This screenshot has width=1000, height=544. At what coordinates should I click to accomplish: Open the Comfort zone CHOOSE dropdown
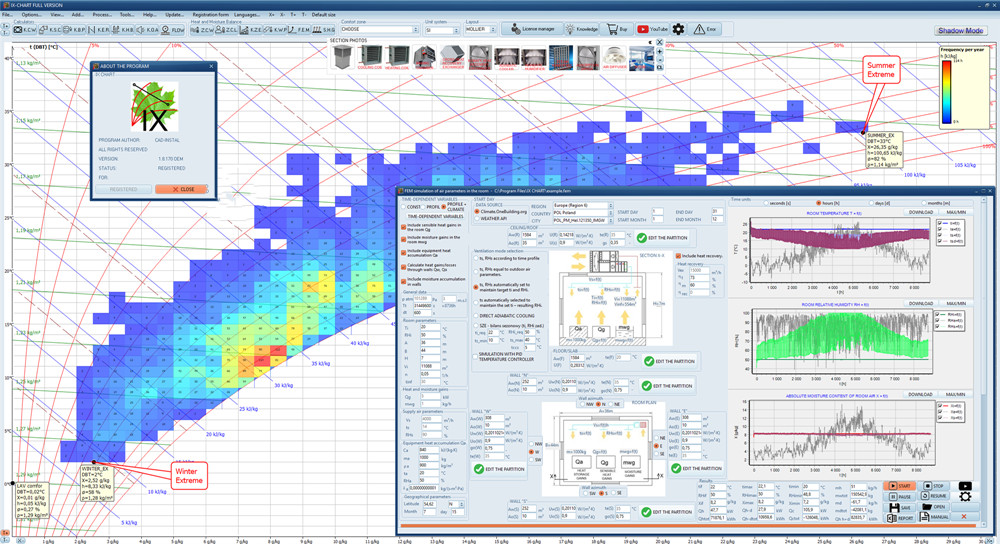(x=379, y=29)
